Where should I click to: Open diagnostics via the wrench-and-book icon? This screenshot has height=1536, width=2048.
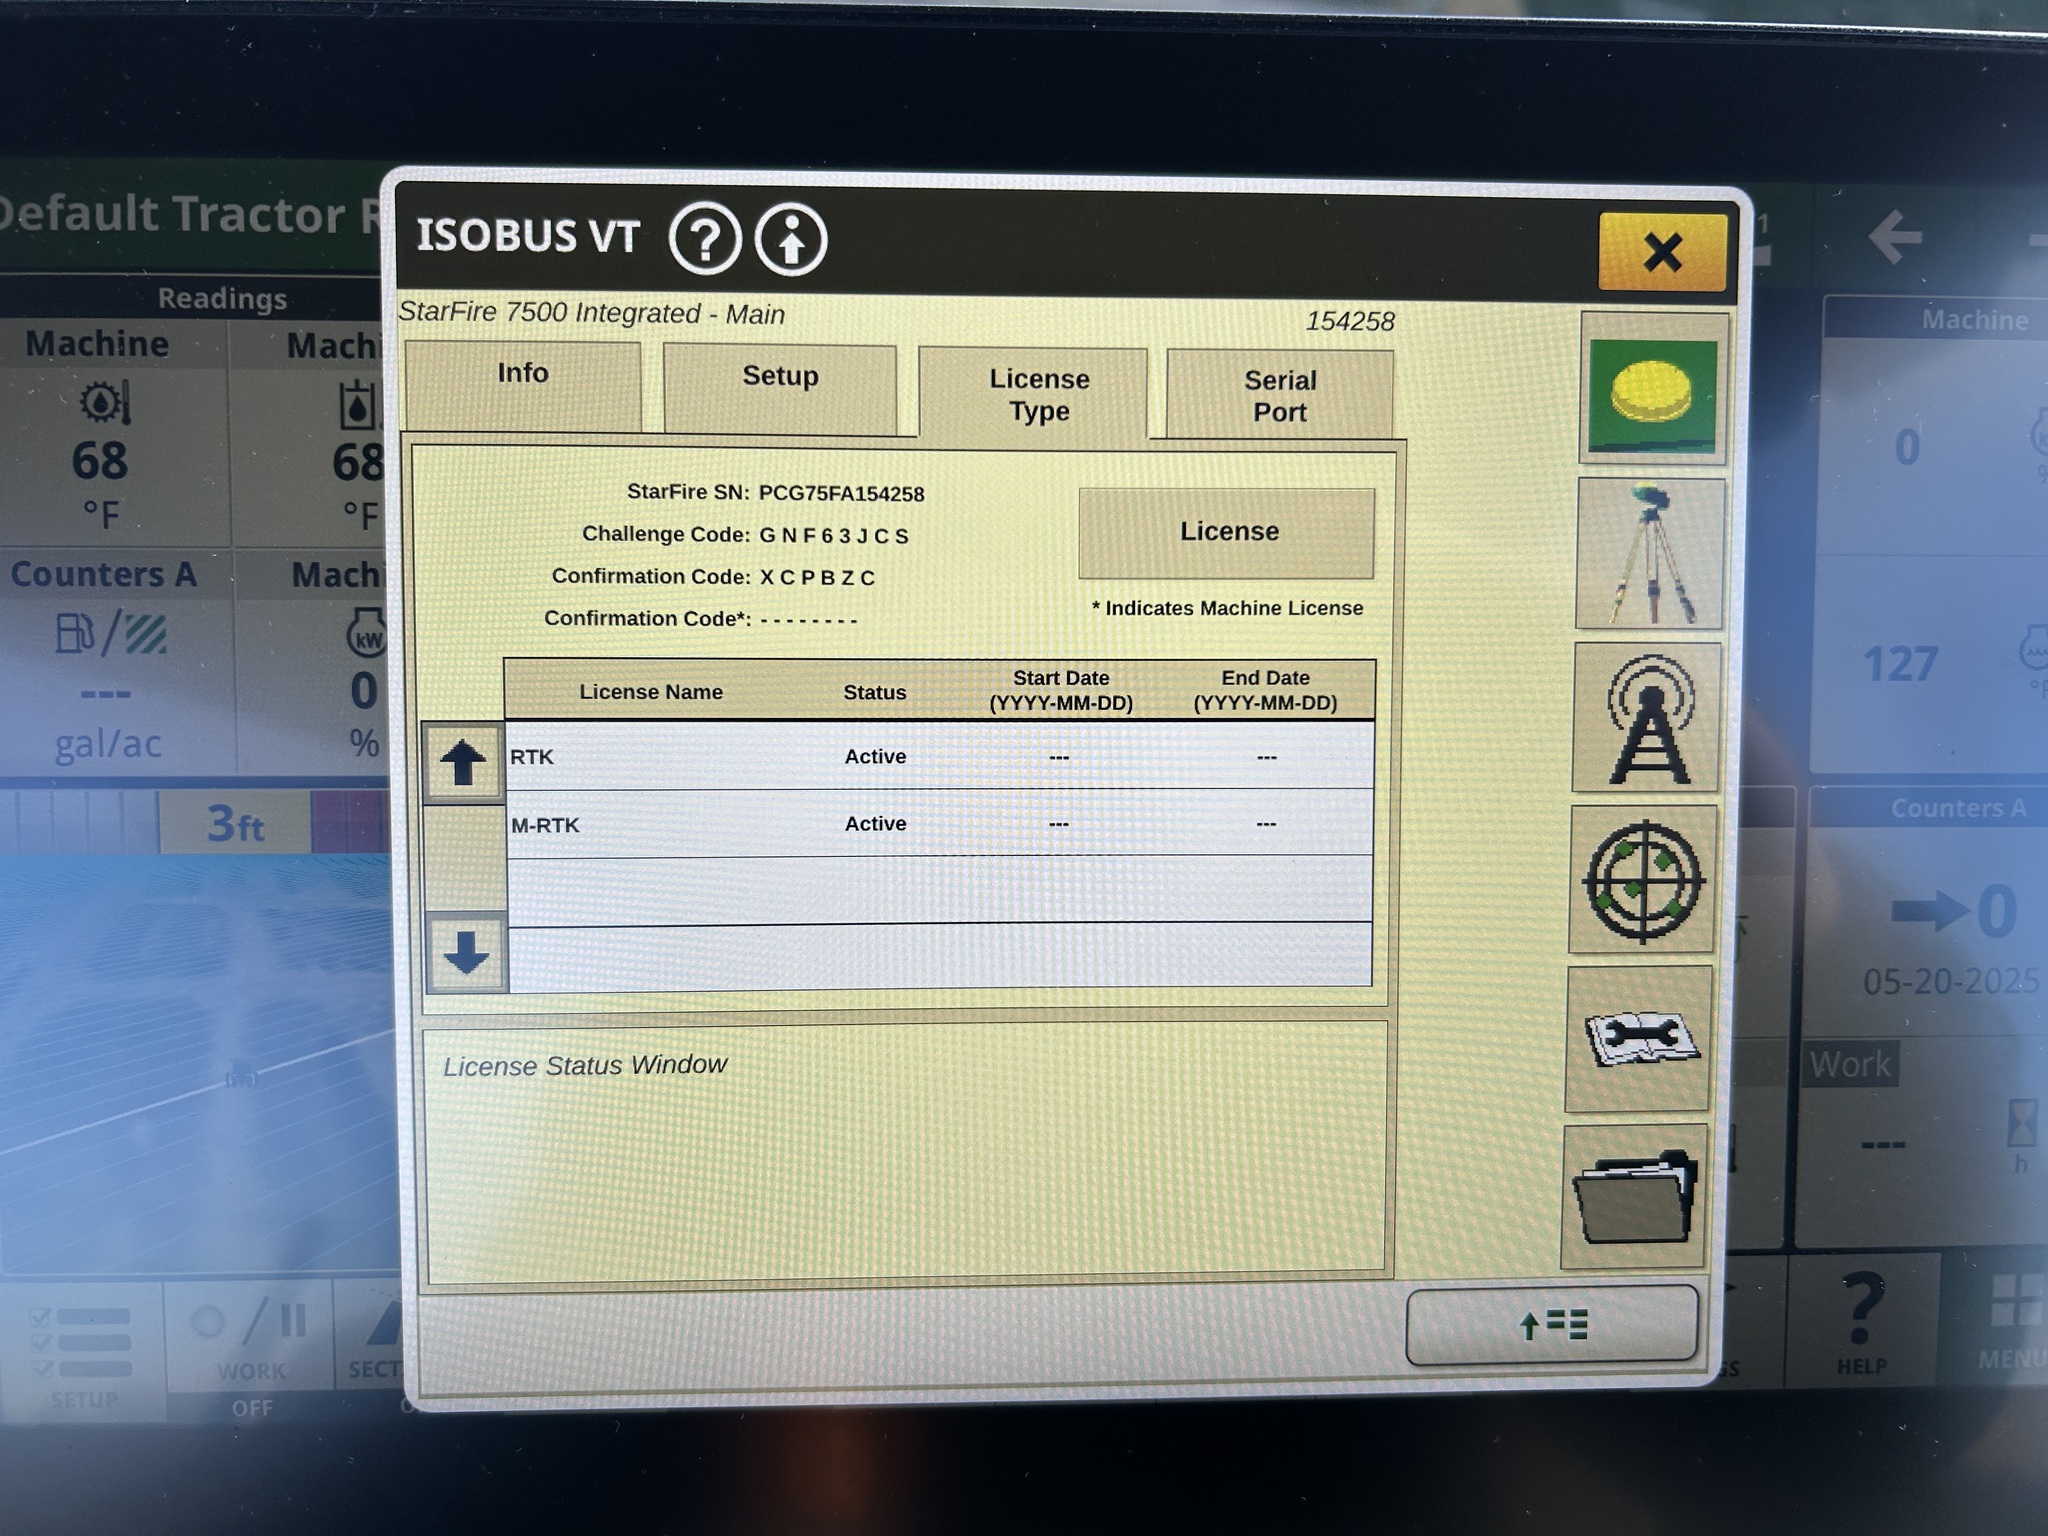[x=1640, y=1042]
